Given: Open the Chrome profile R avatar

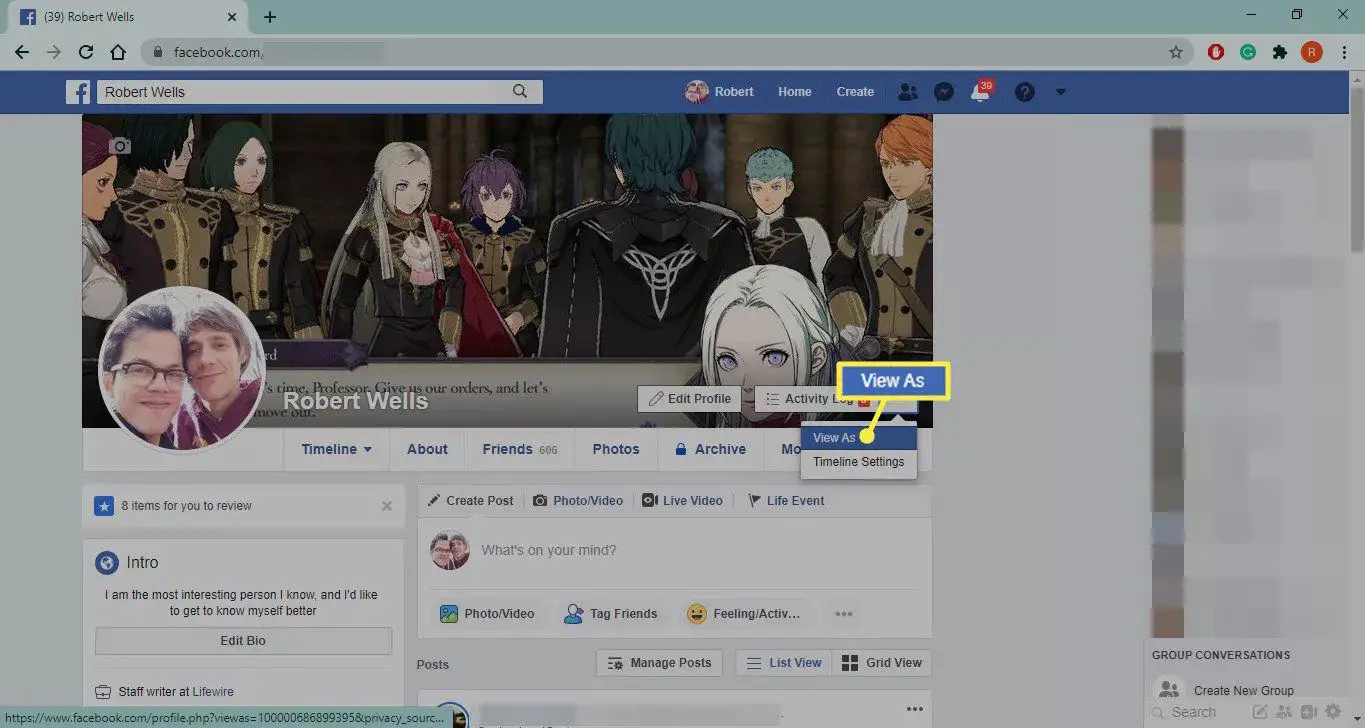Looking at the screenshot, I should [x=1311, y=53].
